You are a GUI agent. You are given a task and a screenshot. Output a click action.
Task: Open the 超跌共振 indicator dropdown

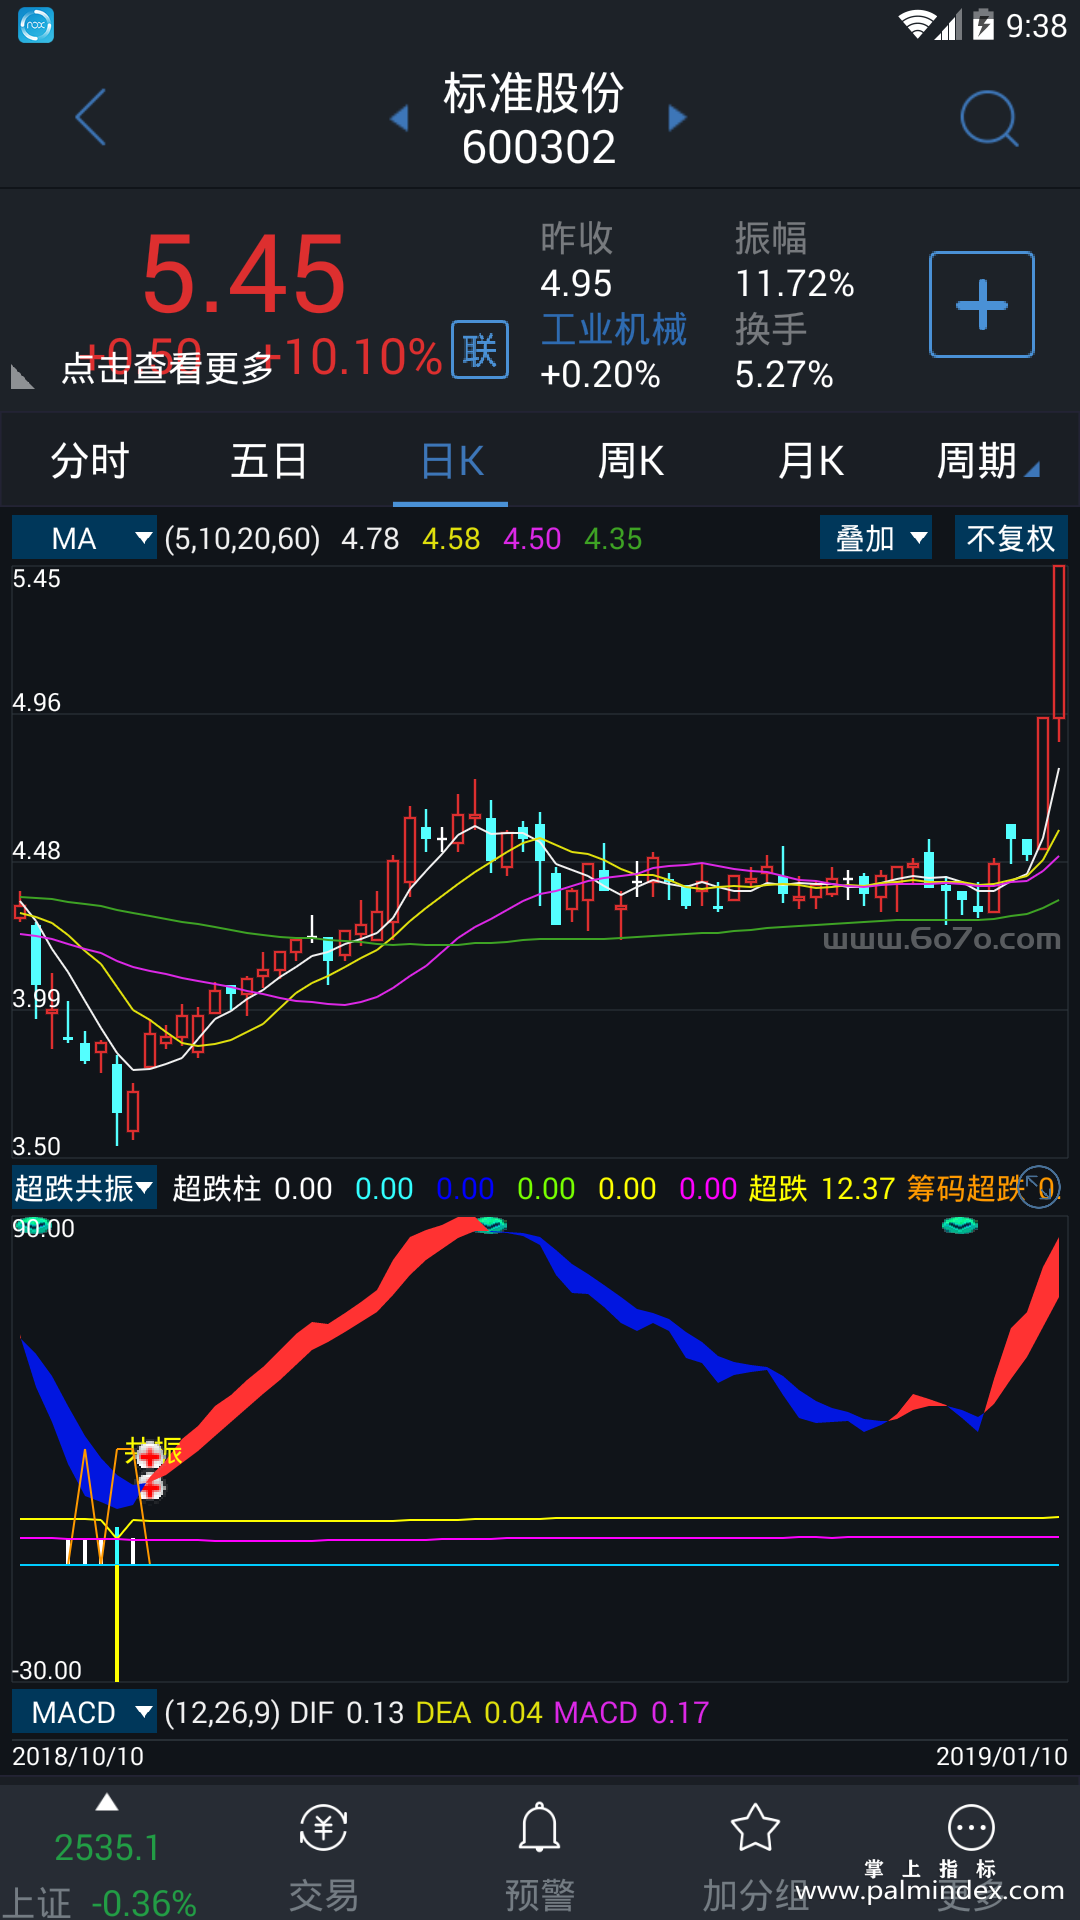point(84,1188)
